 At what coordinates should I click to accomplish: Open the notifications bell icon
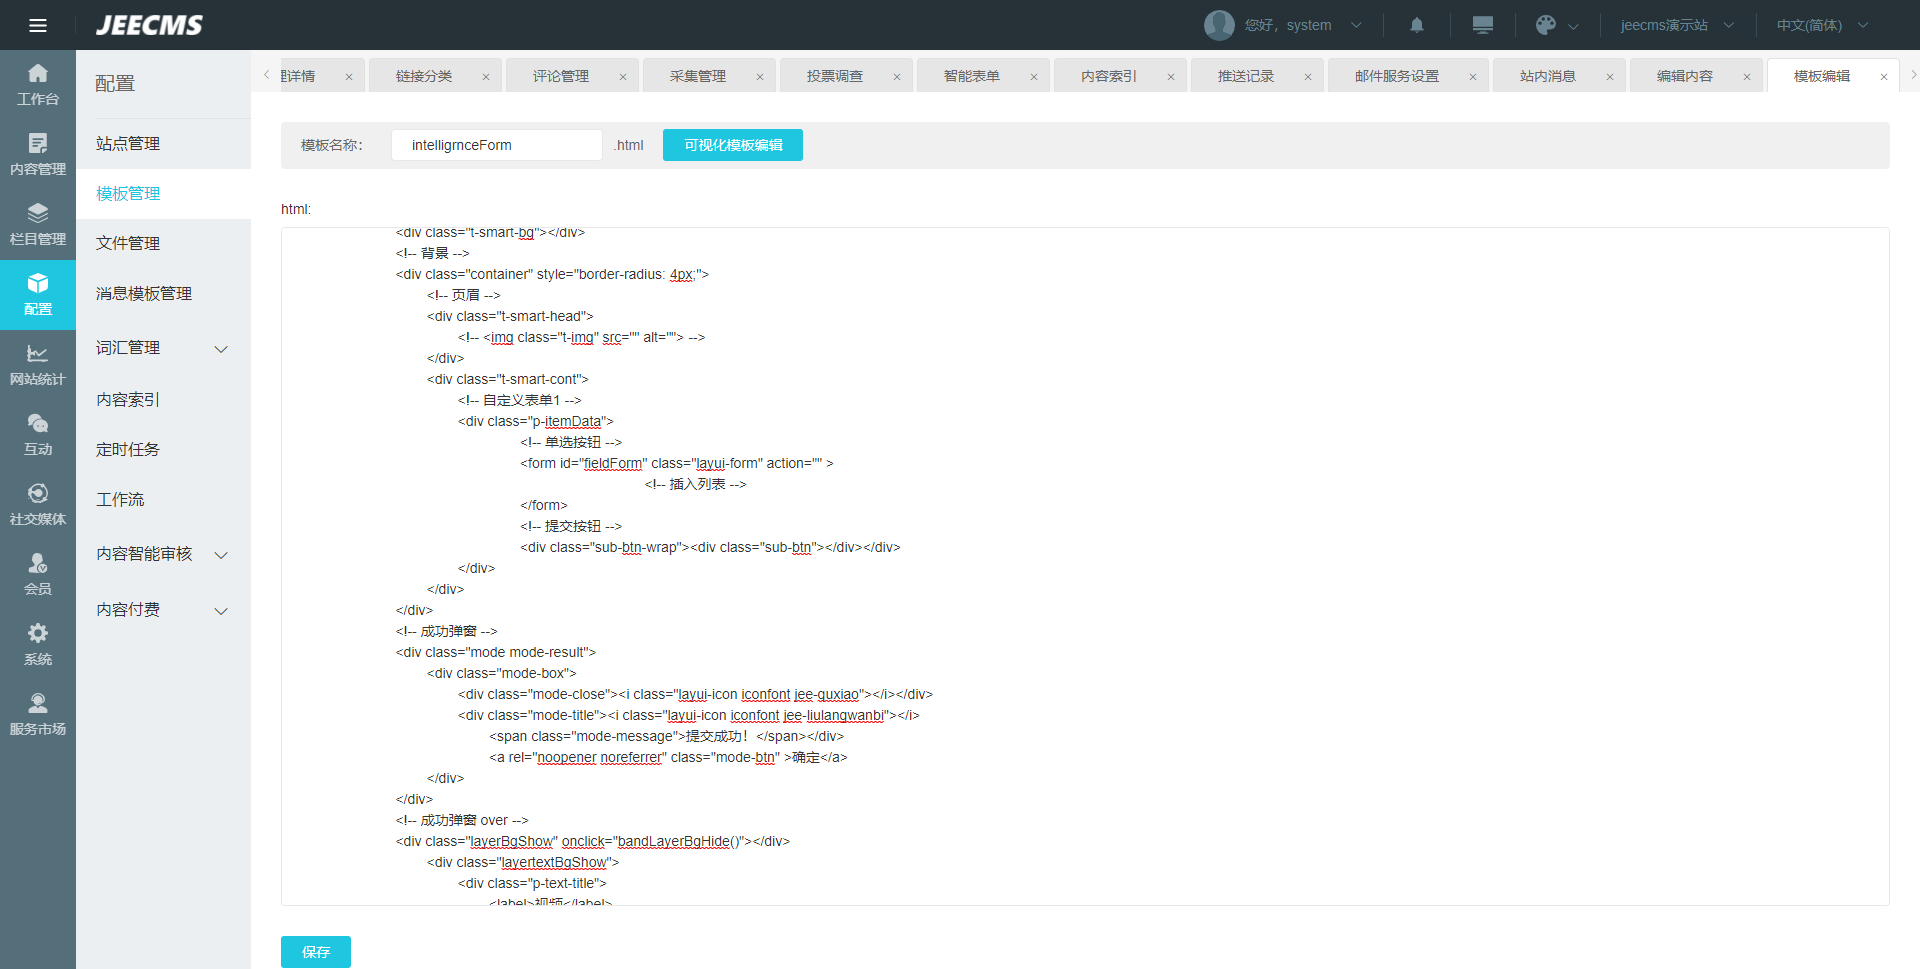pos(1417,25)
